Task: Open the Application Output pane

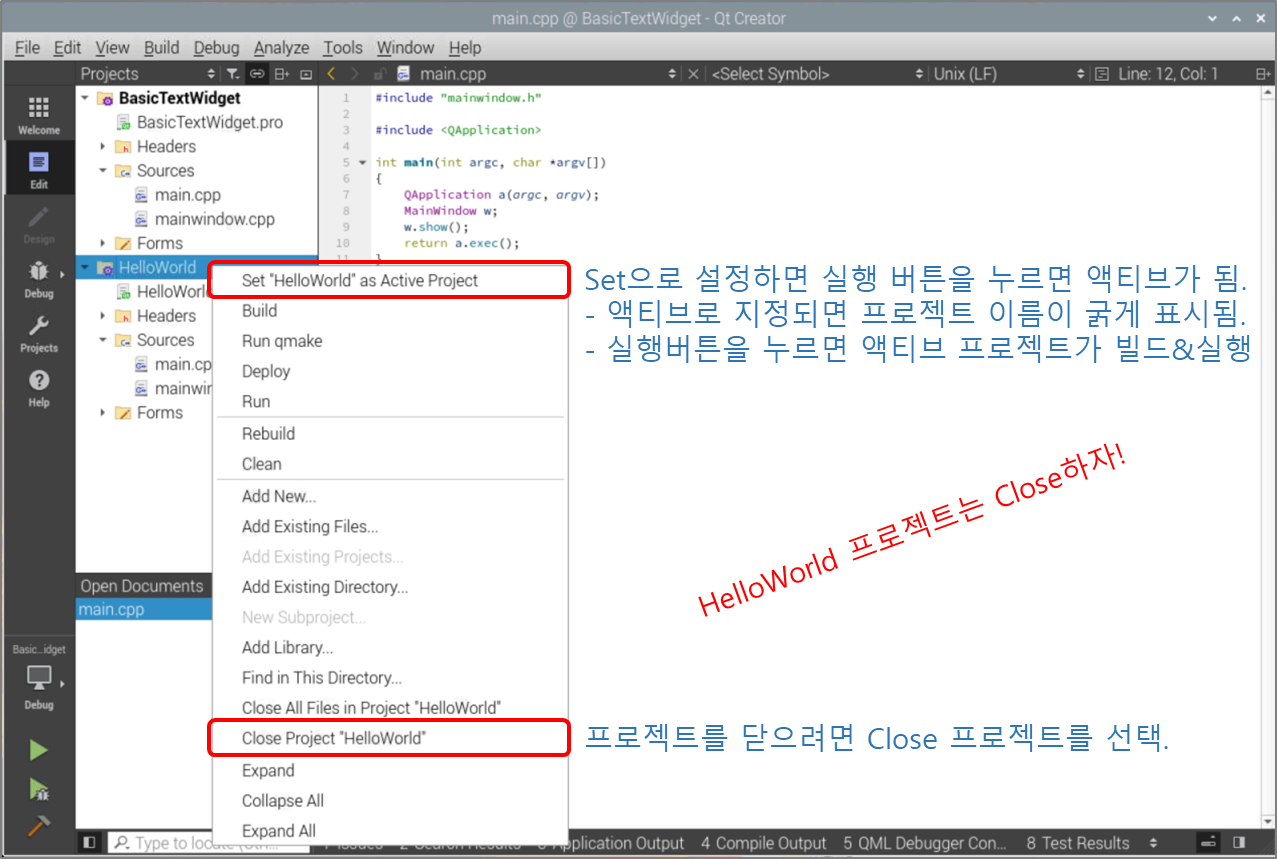Action: pyautogui.click(x=612, y=843)
